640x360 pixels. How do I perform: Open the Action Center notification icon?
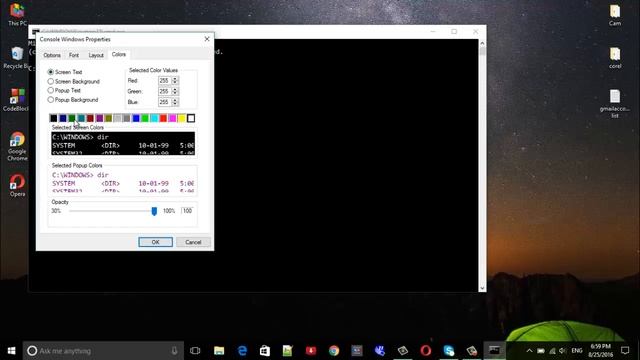click(625, 351)
